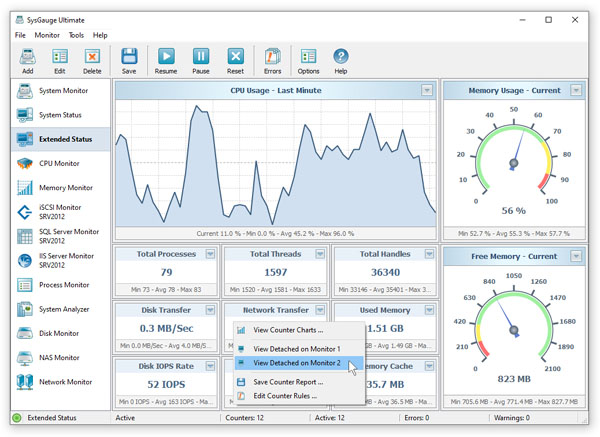Select System Status in the sidebar

[60, 115]
